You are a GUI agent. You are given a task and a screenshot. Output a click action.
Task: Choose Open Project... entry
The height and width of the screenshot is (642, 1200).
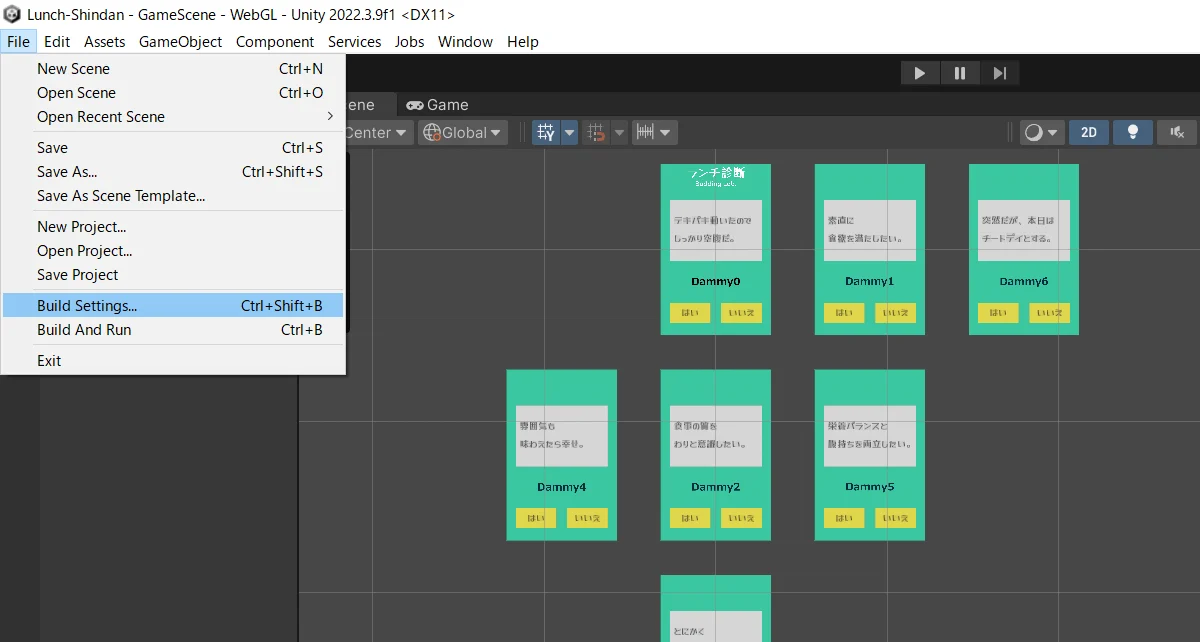(x=173, y=251)
